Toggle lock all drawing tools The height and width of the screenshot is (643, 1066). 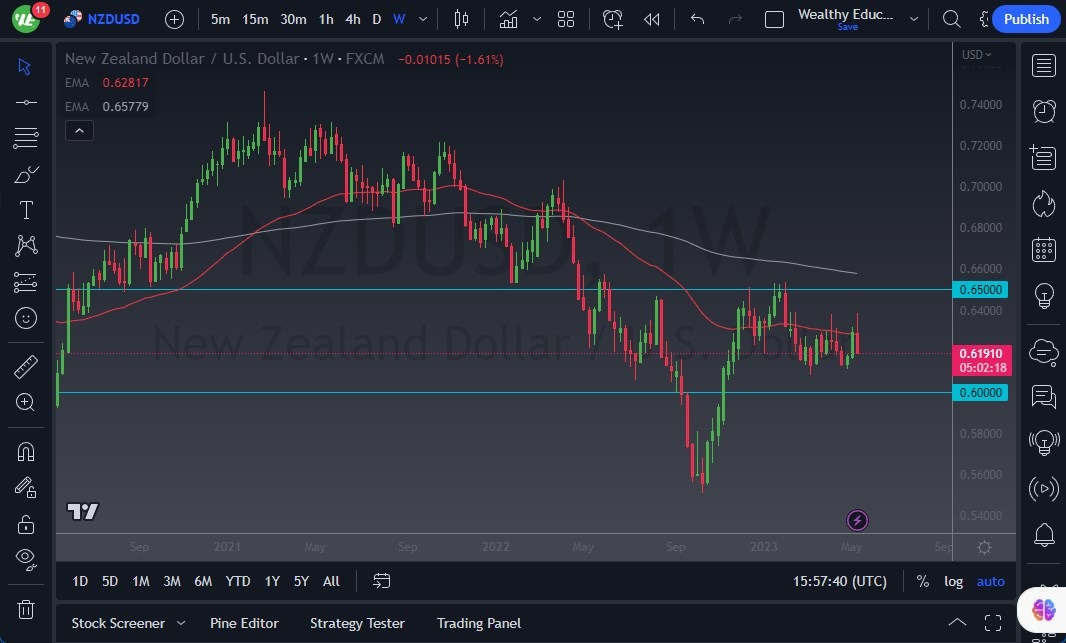(x=26, y=523)
